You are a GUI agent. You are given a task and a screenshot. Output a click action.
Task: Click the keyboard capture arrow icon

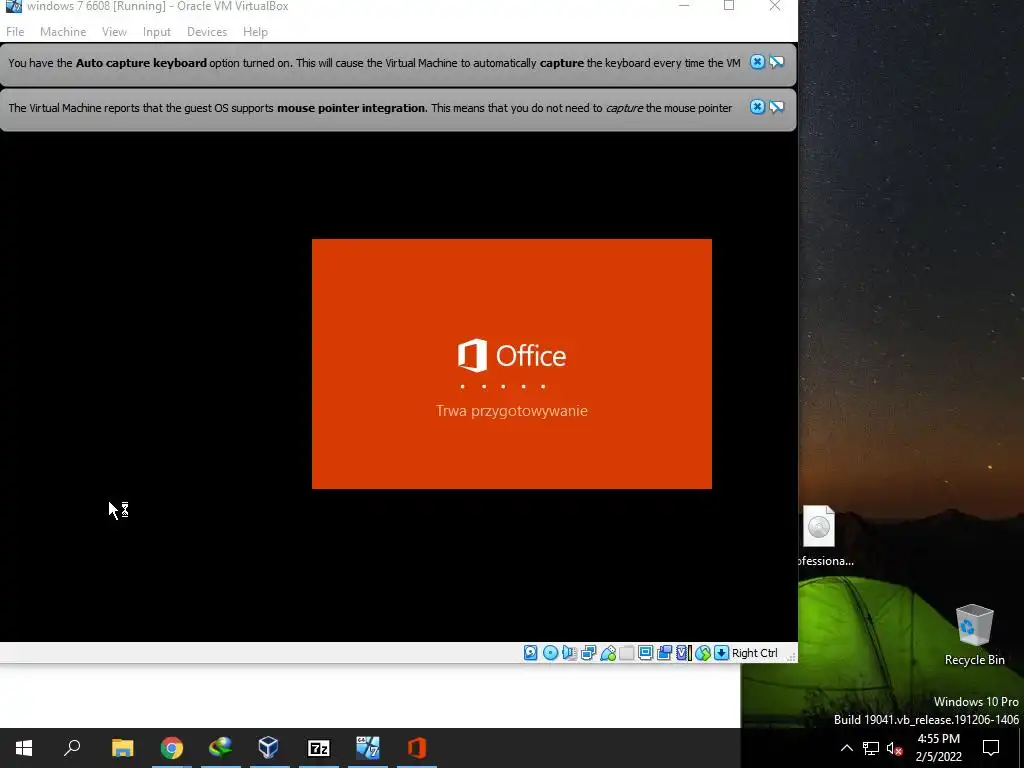click(x=722, y=652)
